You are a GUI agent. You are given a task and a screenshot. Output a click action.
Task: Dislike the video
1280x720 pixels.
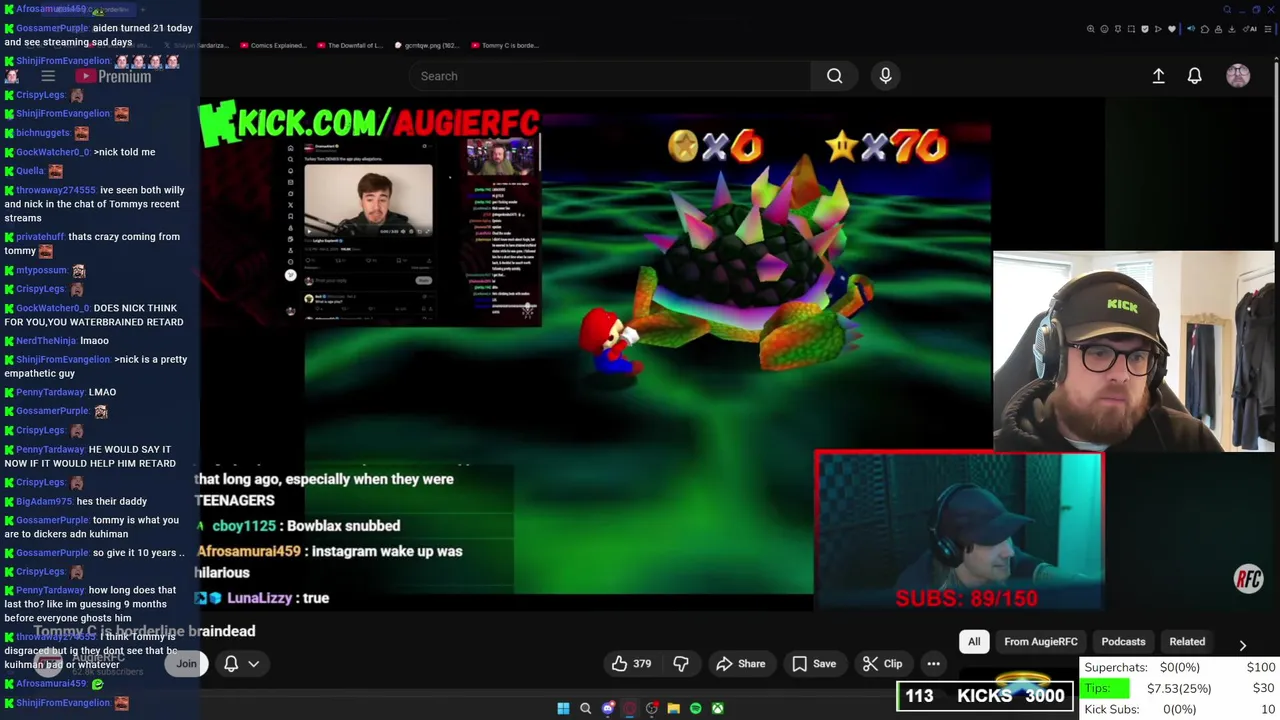(681, 664)
